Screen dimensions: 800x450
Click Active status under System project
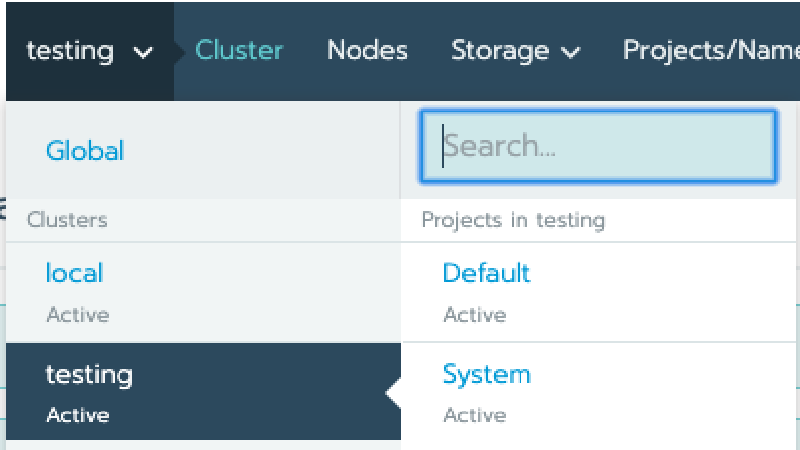474,415
